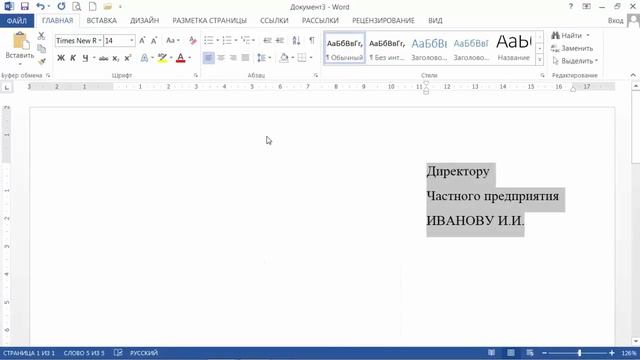Screen dimensions: 640x360
Task: Switch to Read Mode view in status bar
Action: pos(491,353)
